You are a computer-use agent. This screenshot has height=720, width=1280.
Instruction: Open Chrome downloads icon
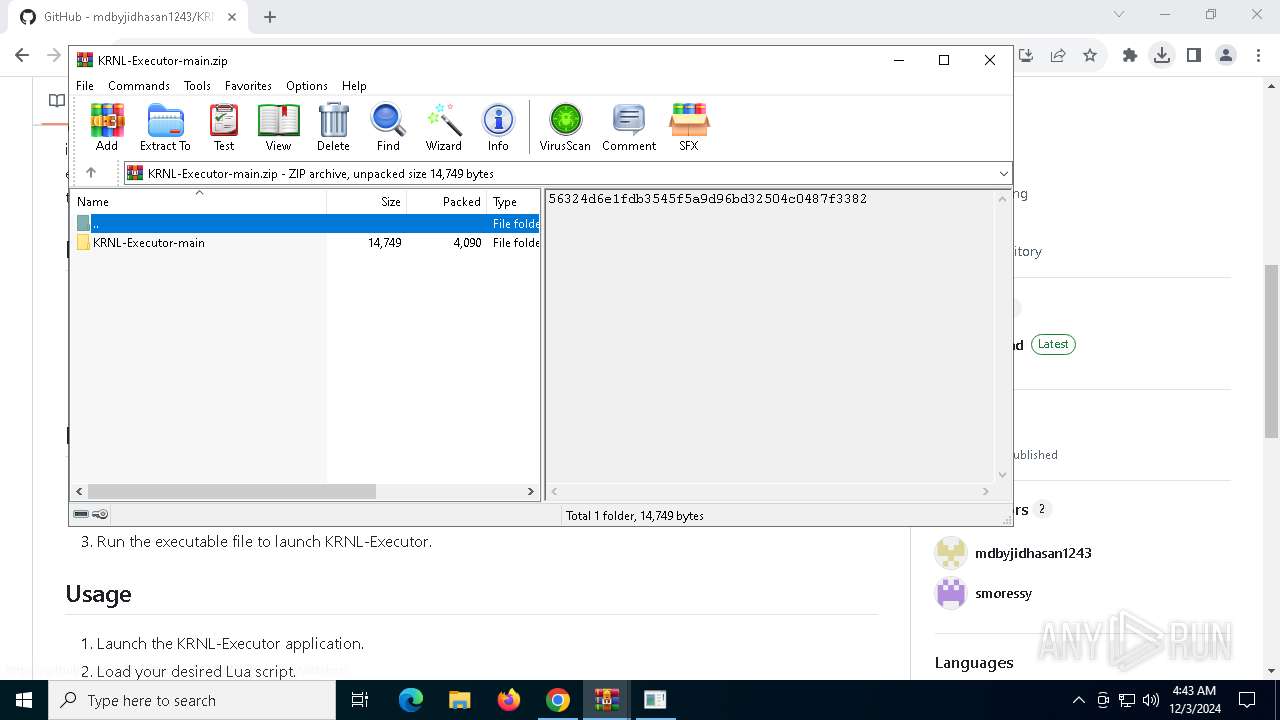1162,55
